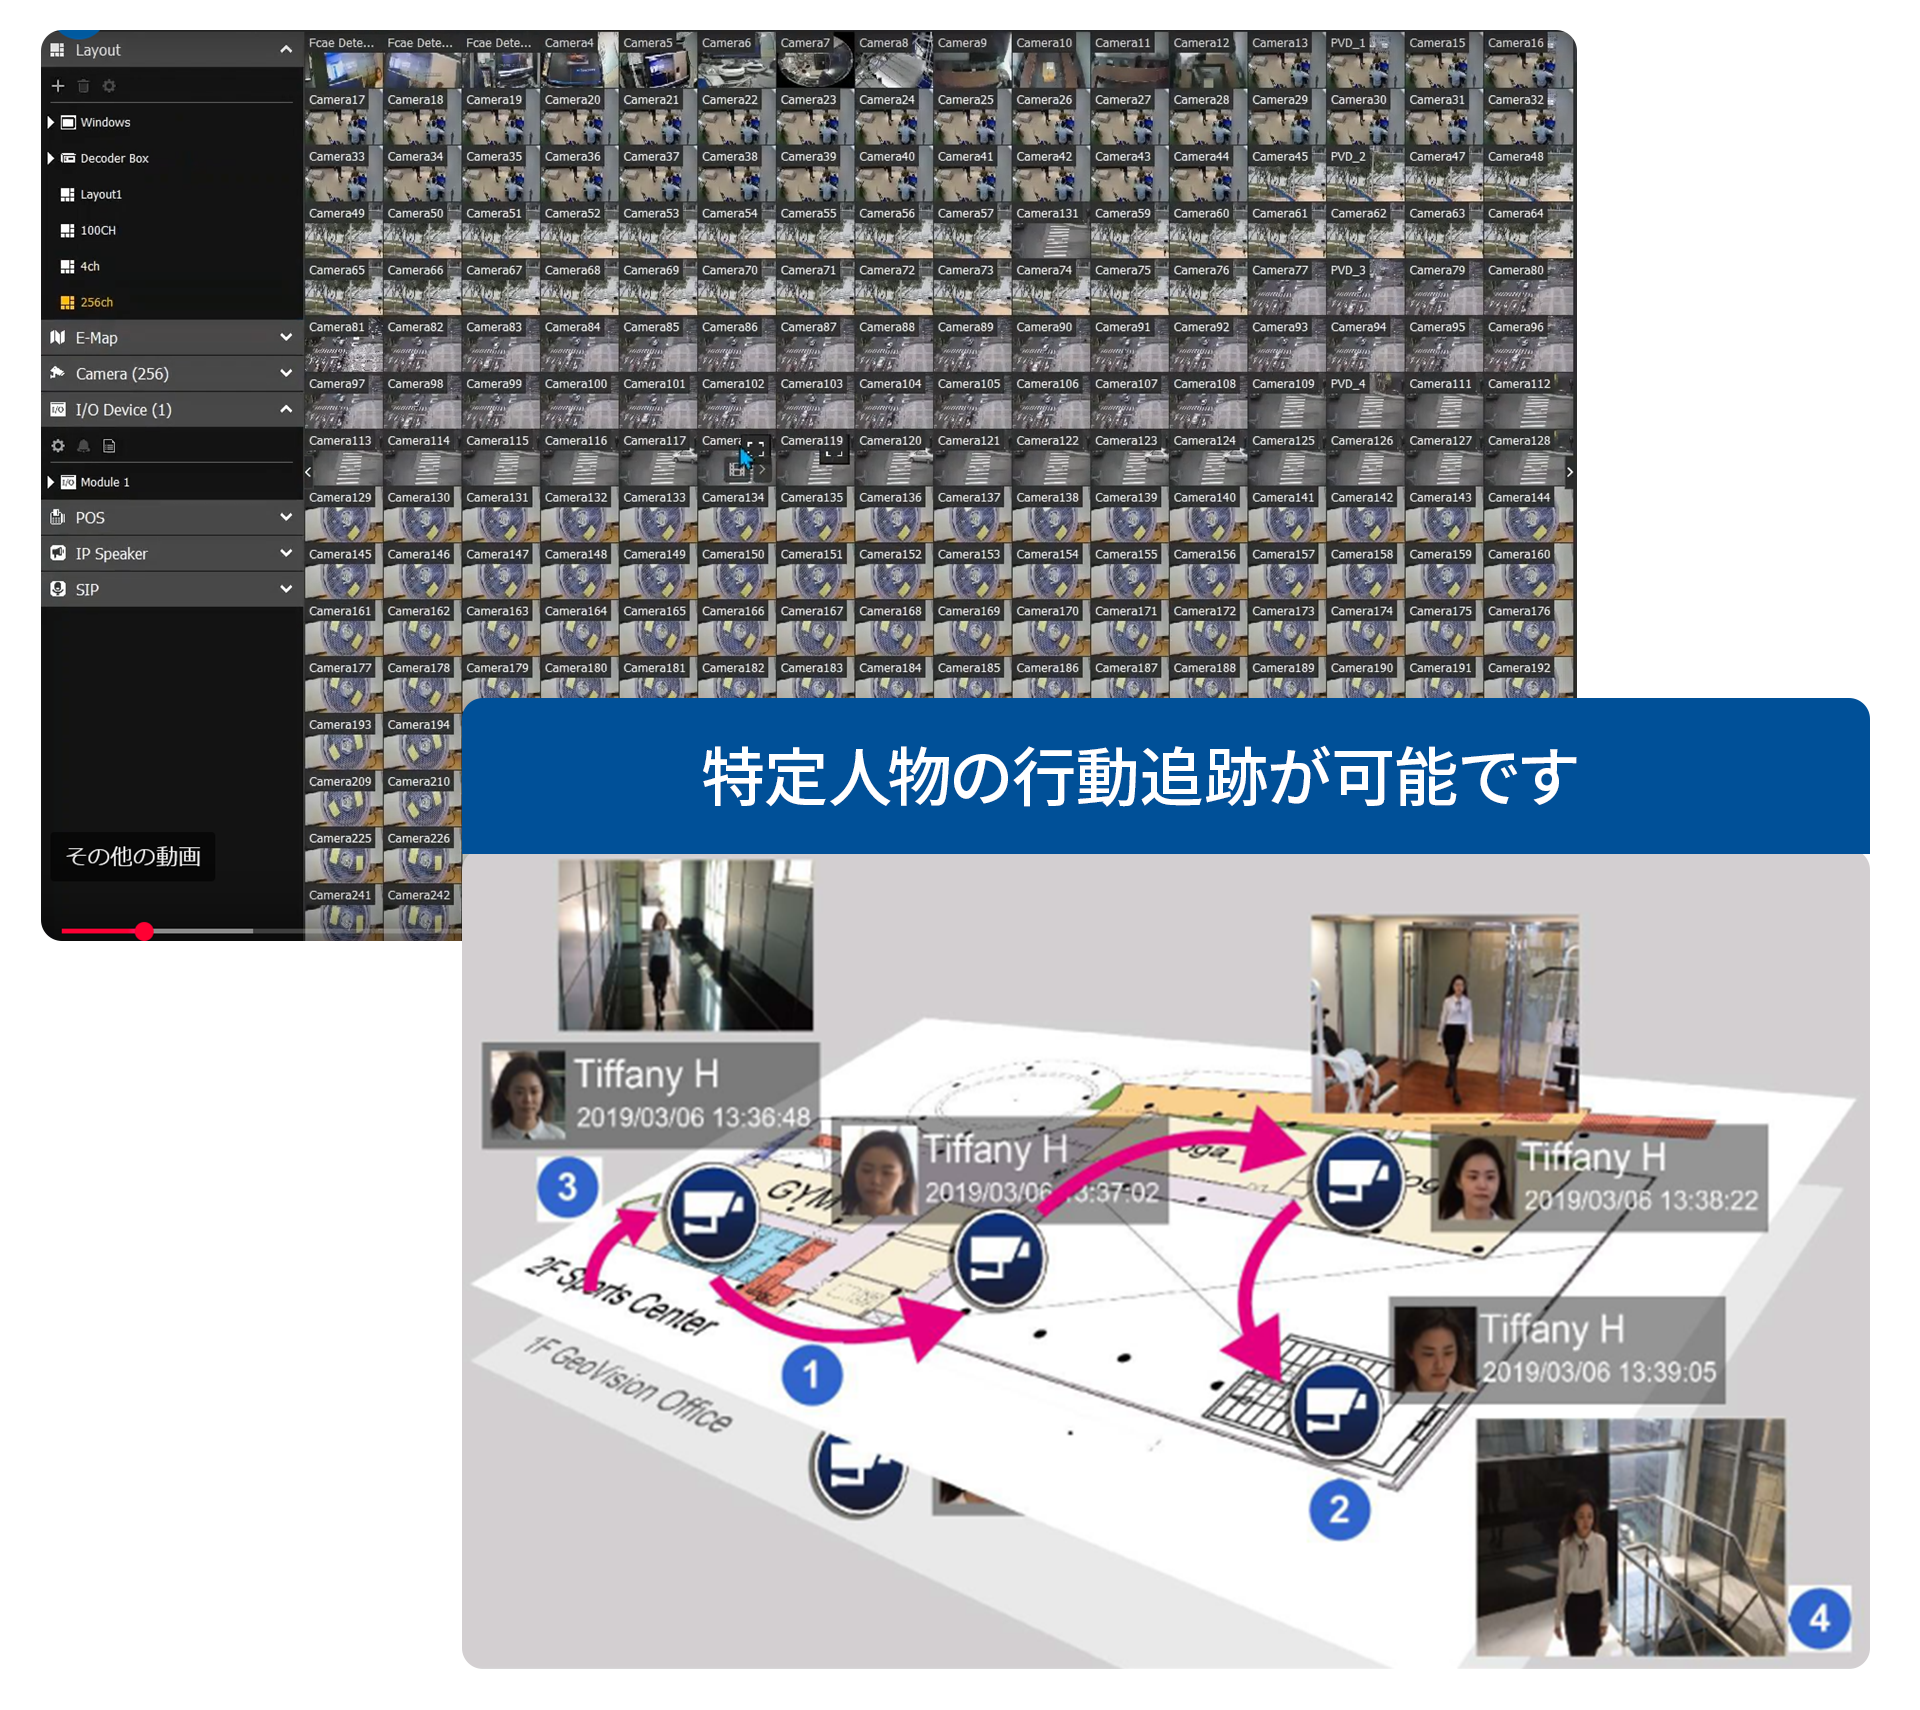The height and width of the screenshot is (1710, 1920).
Task: Expand the Windows tree node
Action: click(x=51, y=122)
